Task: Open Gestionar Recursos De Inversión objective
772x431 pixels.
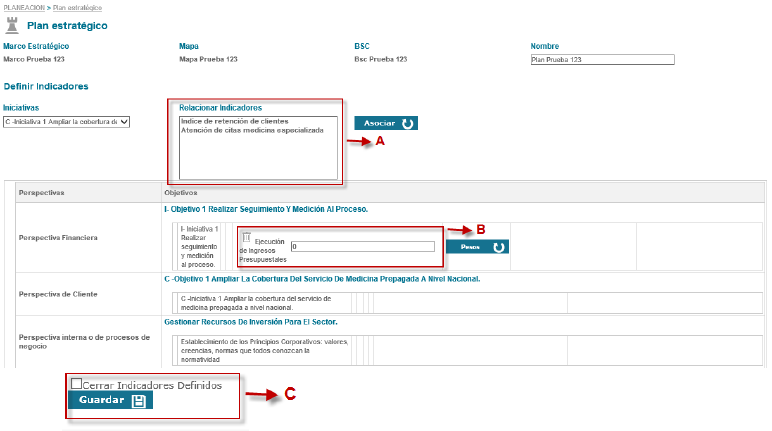Action: 250,322
